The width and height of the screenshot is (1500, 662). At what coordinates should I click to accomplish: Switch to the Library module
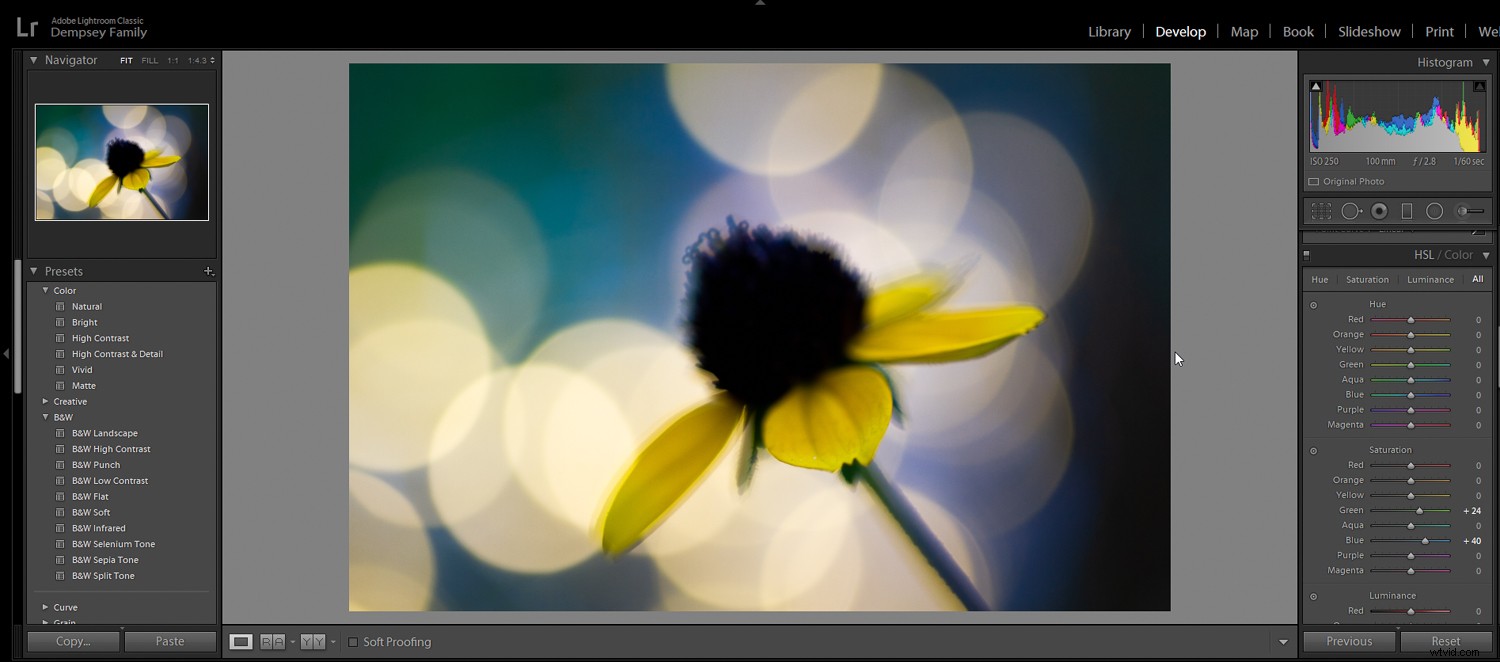1109,31
